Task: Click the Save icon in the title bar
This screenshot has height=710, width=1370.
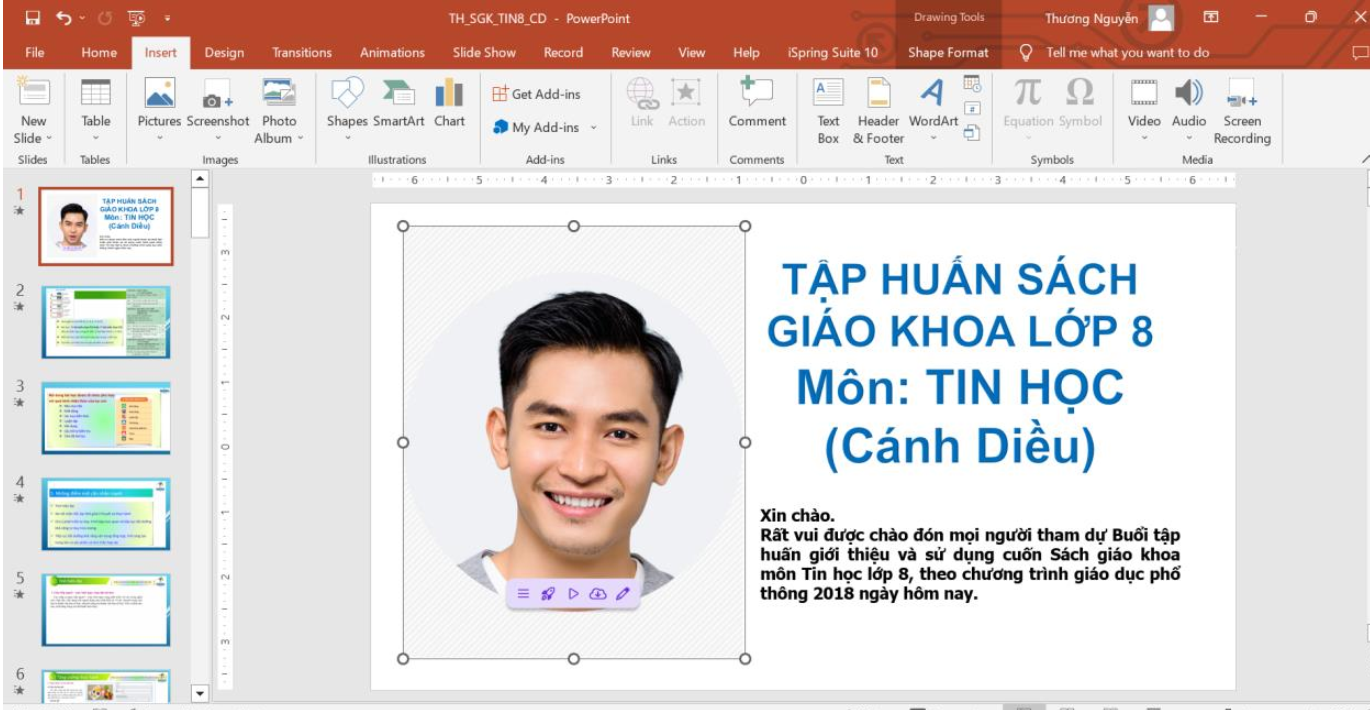Action: [x=33, y=18]
